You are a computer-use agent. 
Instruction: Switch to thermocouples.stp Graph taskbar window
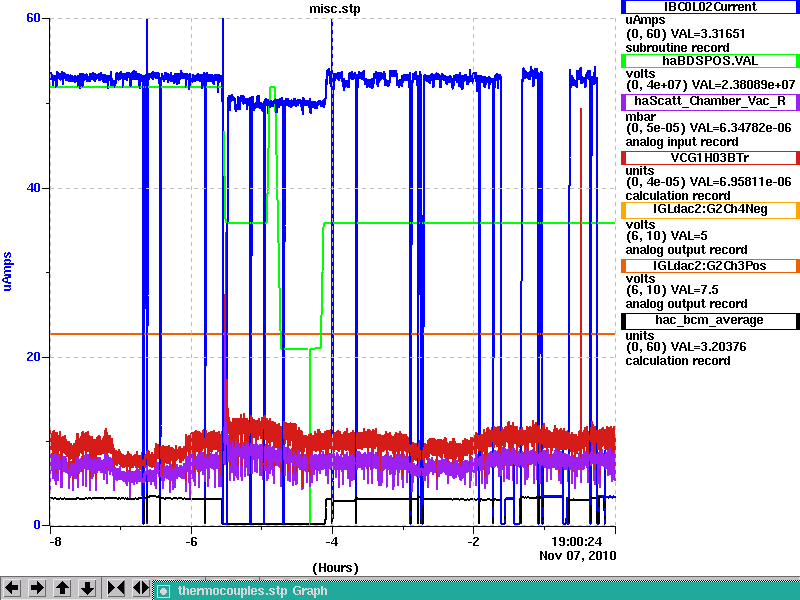pos(476,591)
